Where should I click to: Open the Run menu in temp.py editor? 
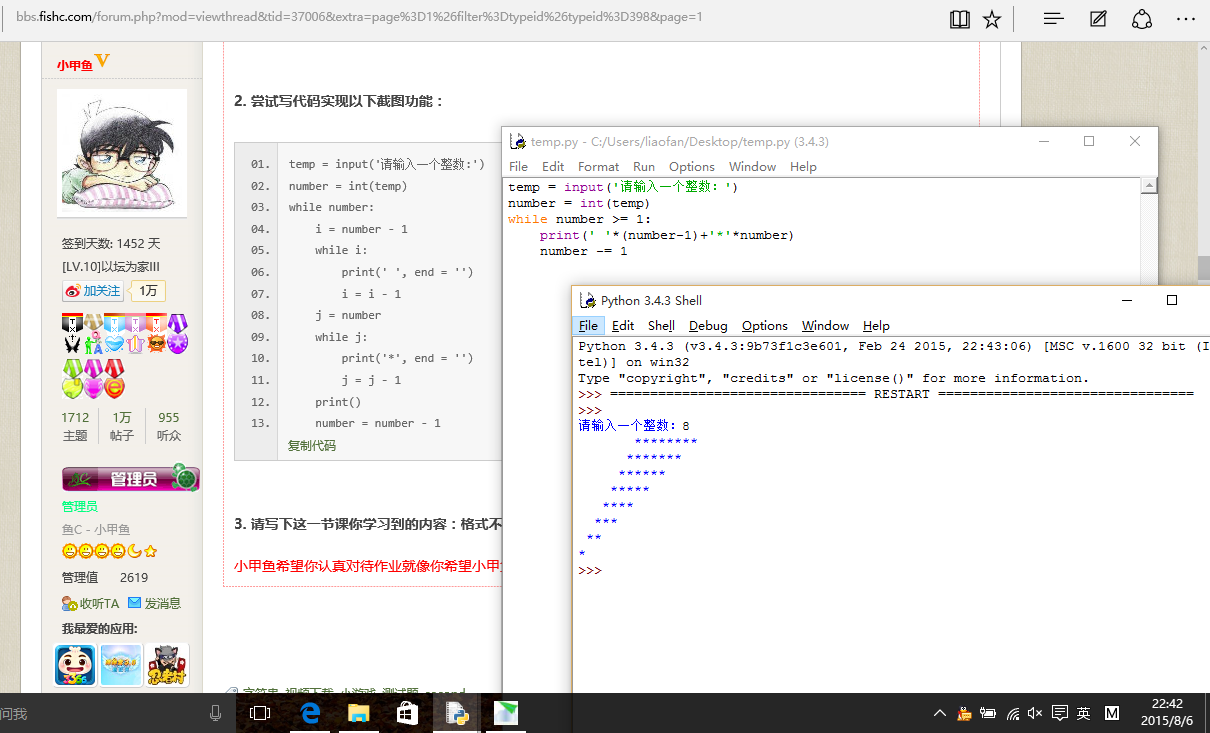tap(643, 166)
